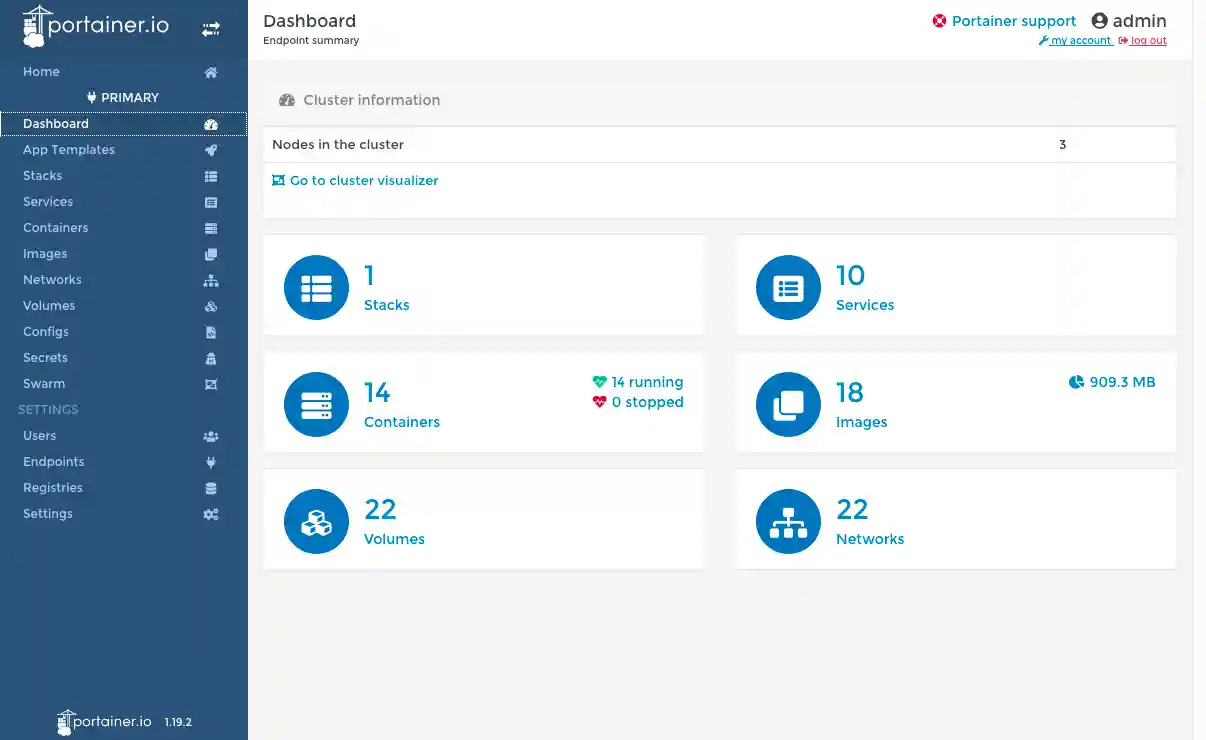1206x740 pixels.
Task: Go to the Swarm sidebar page
Action: coord(44,384)
